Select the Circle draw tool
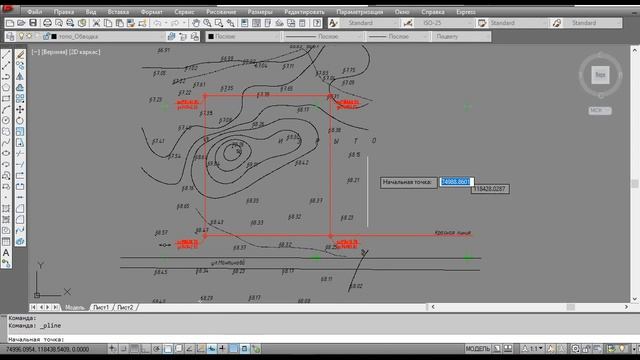The height and width of the screenshot is (360, 640). click(6, 120)
